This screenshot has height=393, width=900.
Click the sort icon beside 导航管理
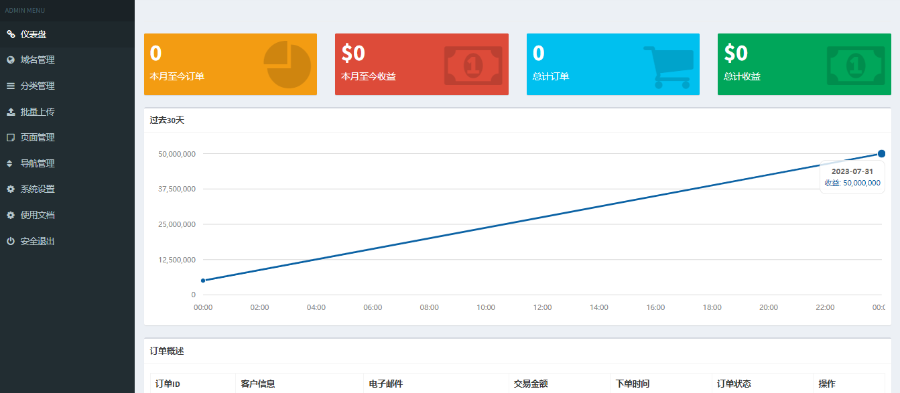[x=10, y=164]
